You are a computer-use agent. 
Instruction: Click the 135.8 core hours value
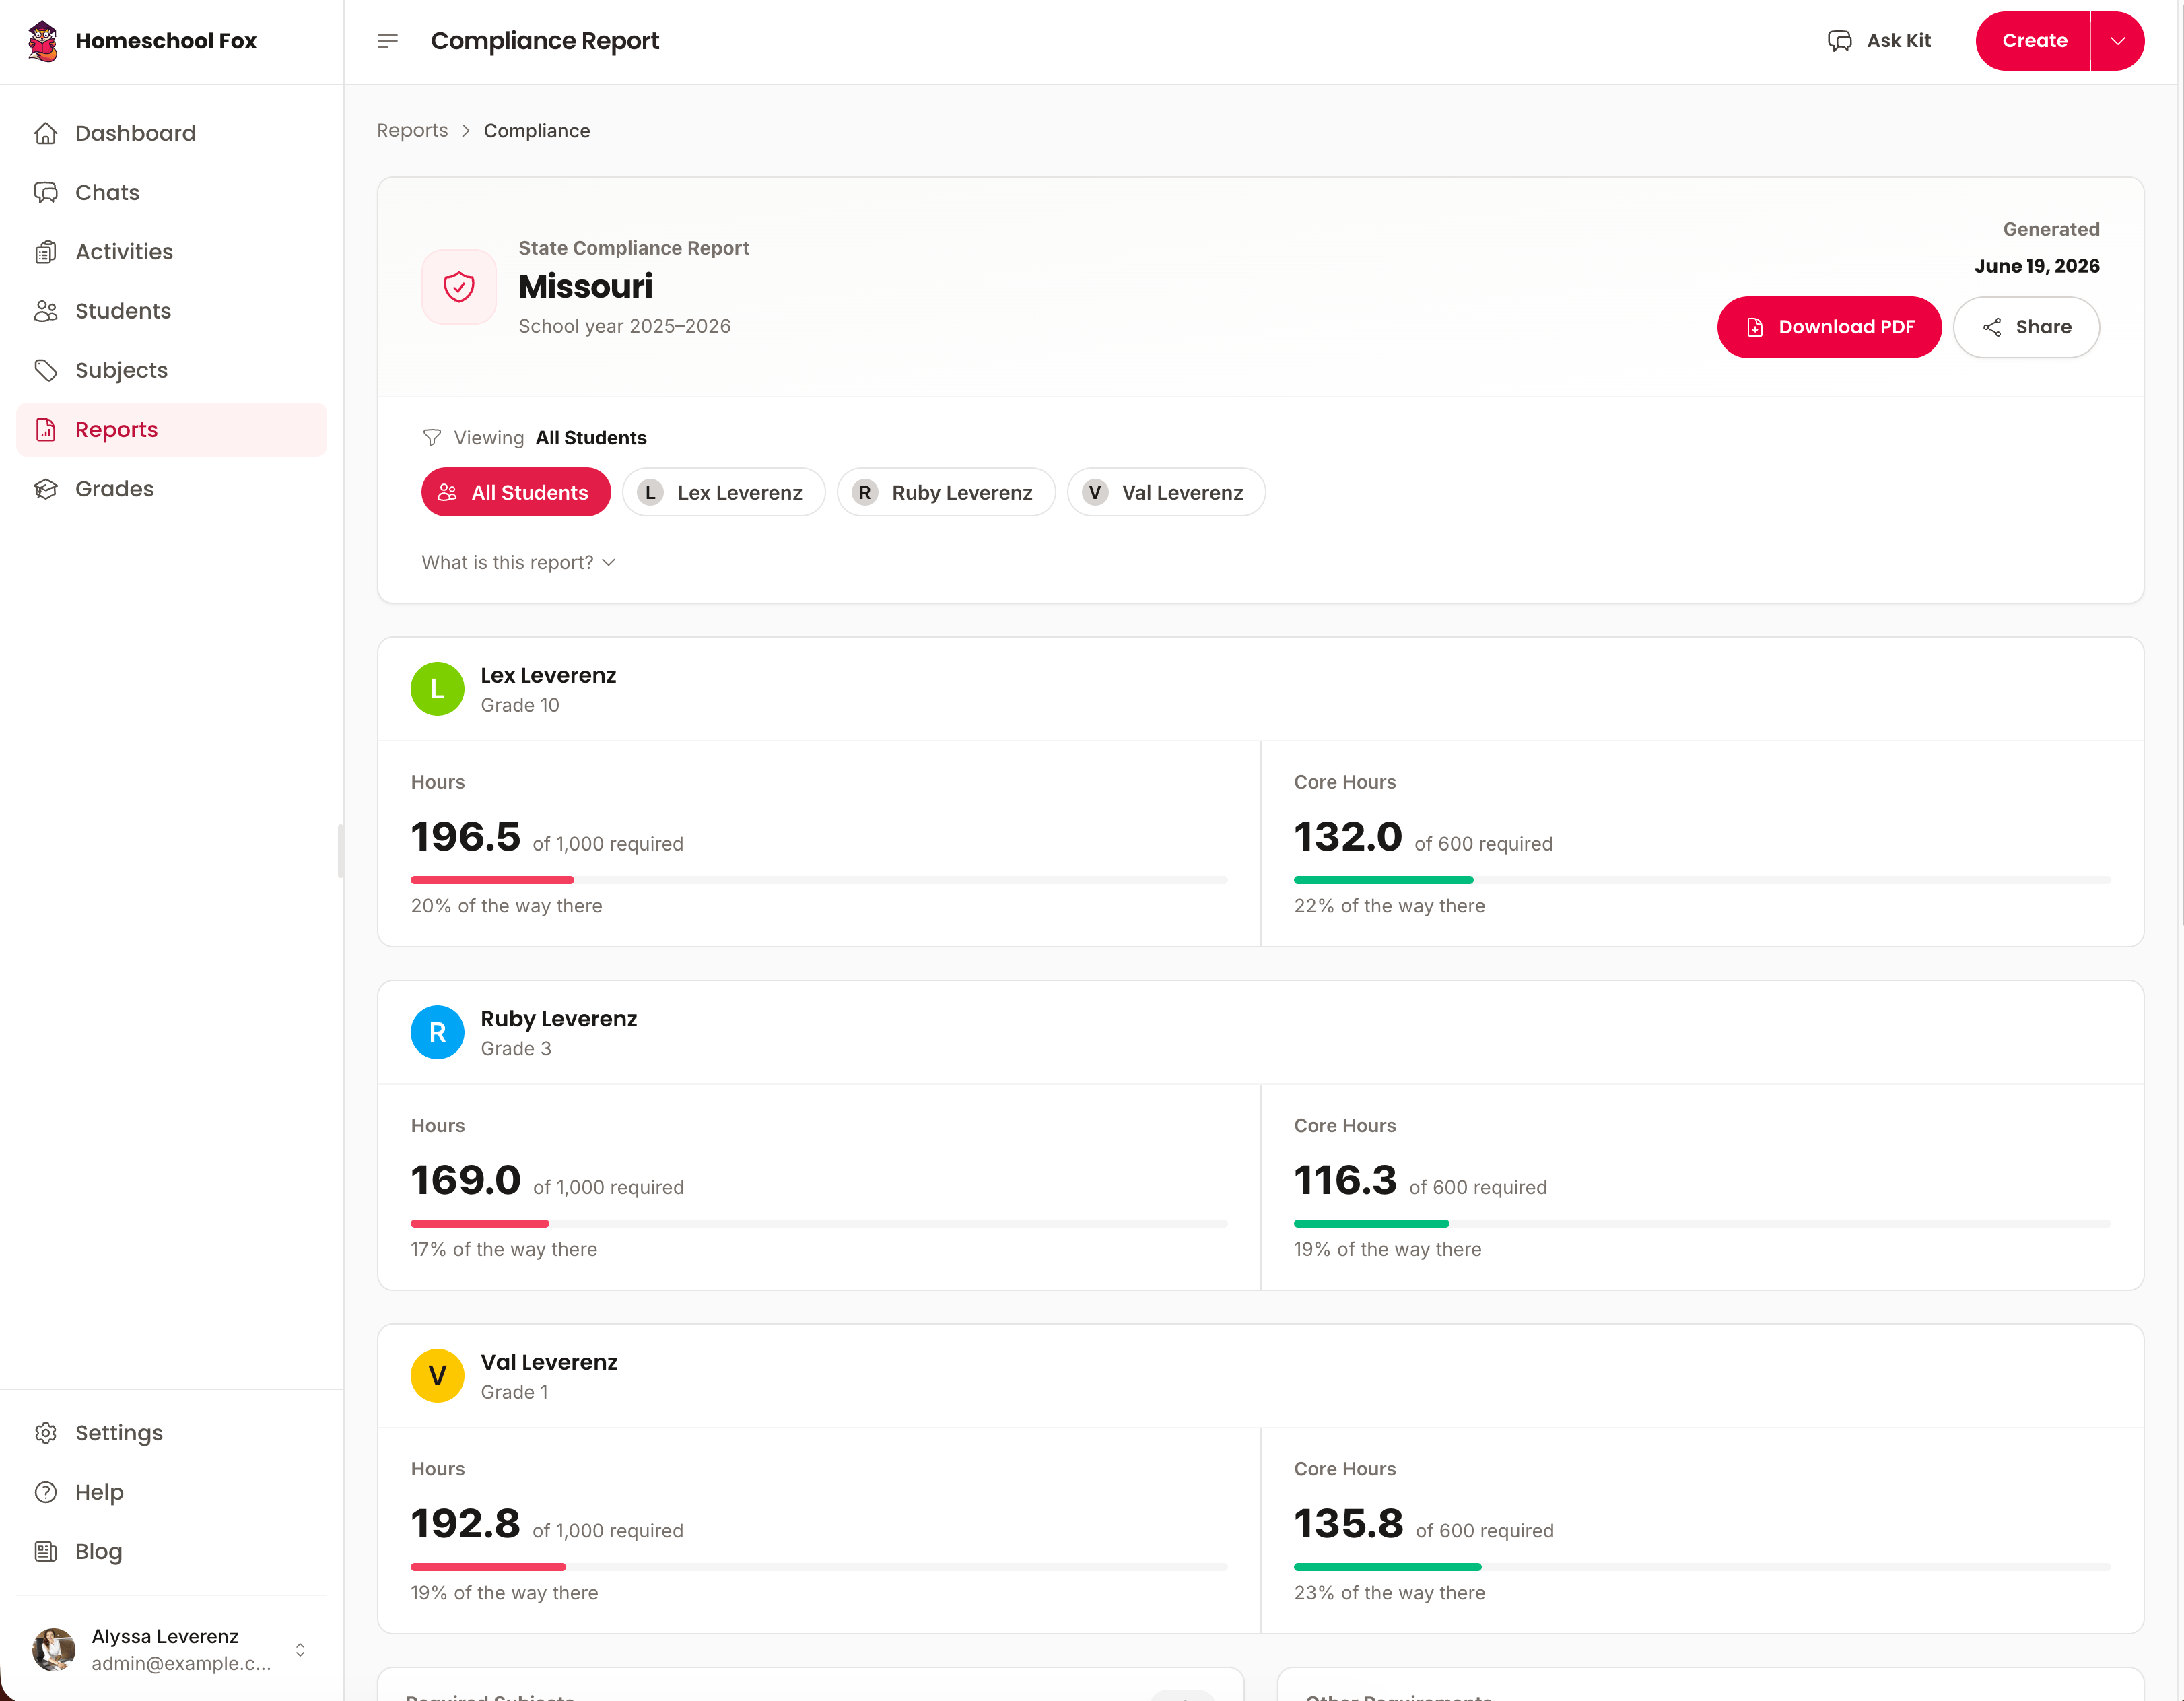point(1349,1524)
